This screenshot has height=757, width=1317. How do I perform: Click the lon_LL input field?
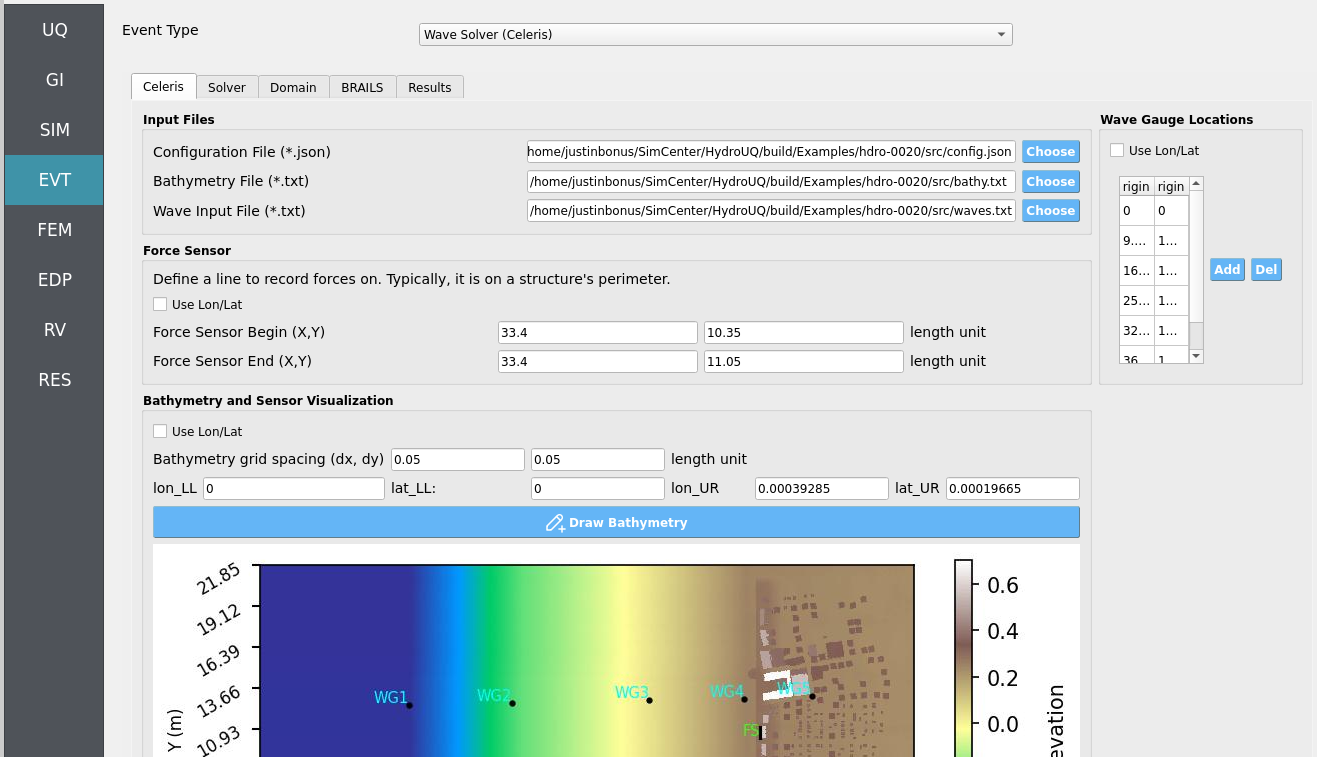[294, 488]
